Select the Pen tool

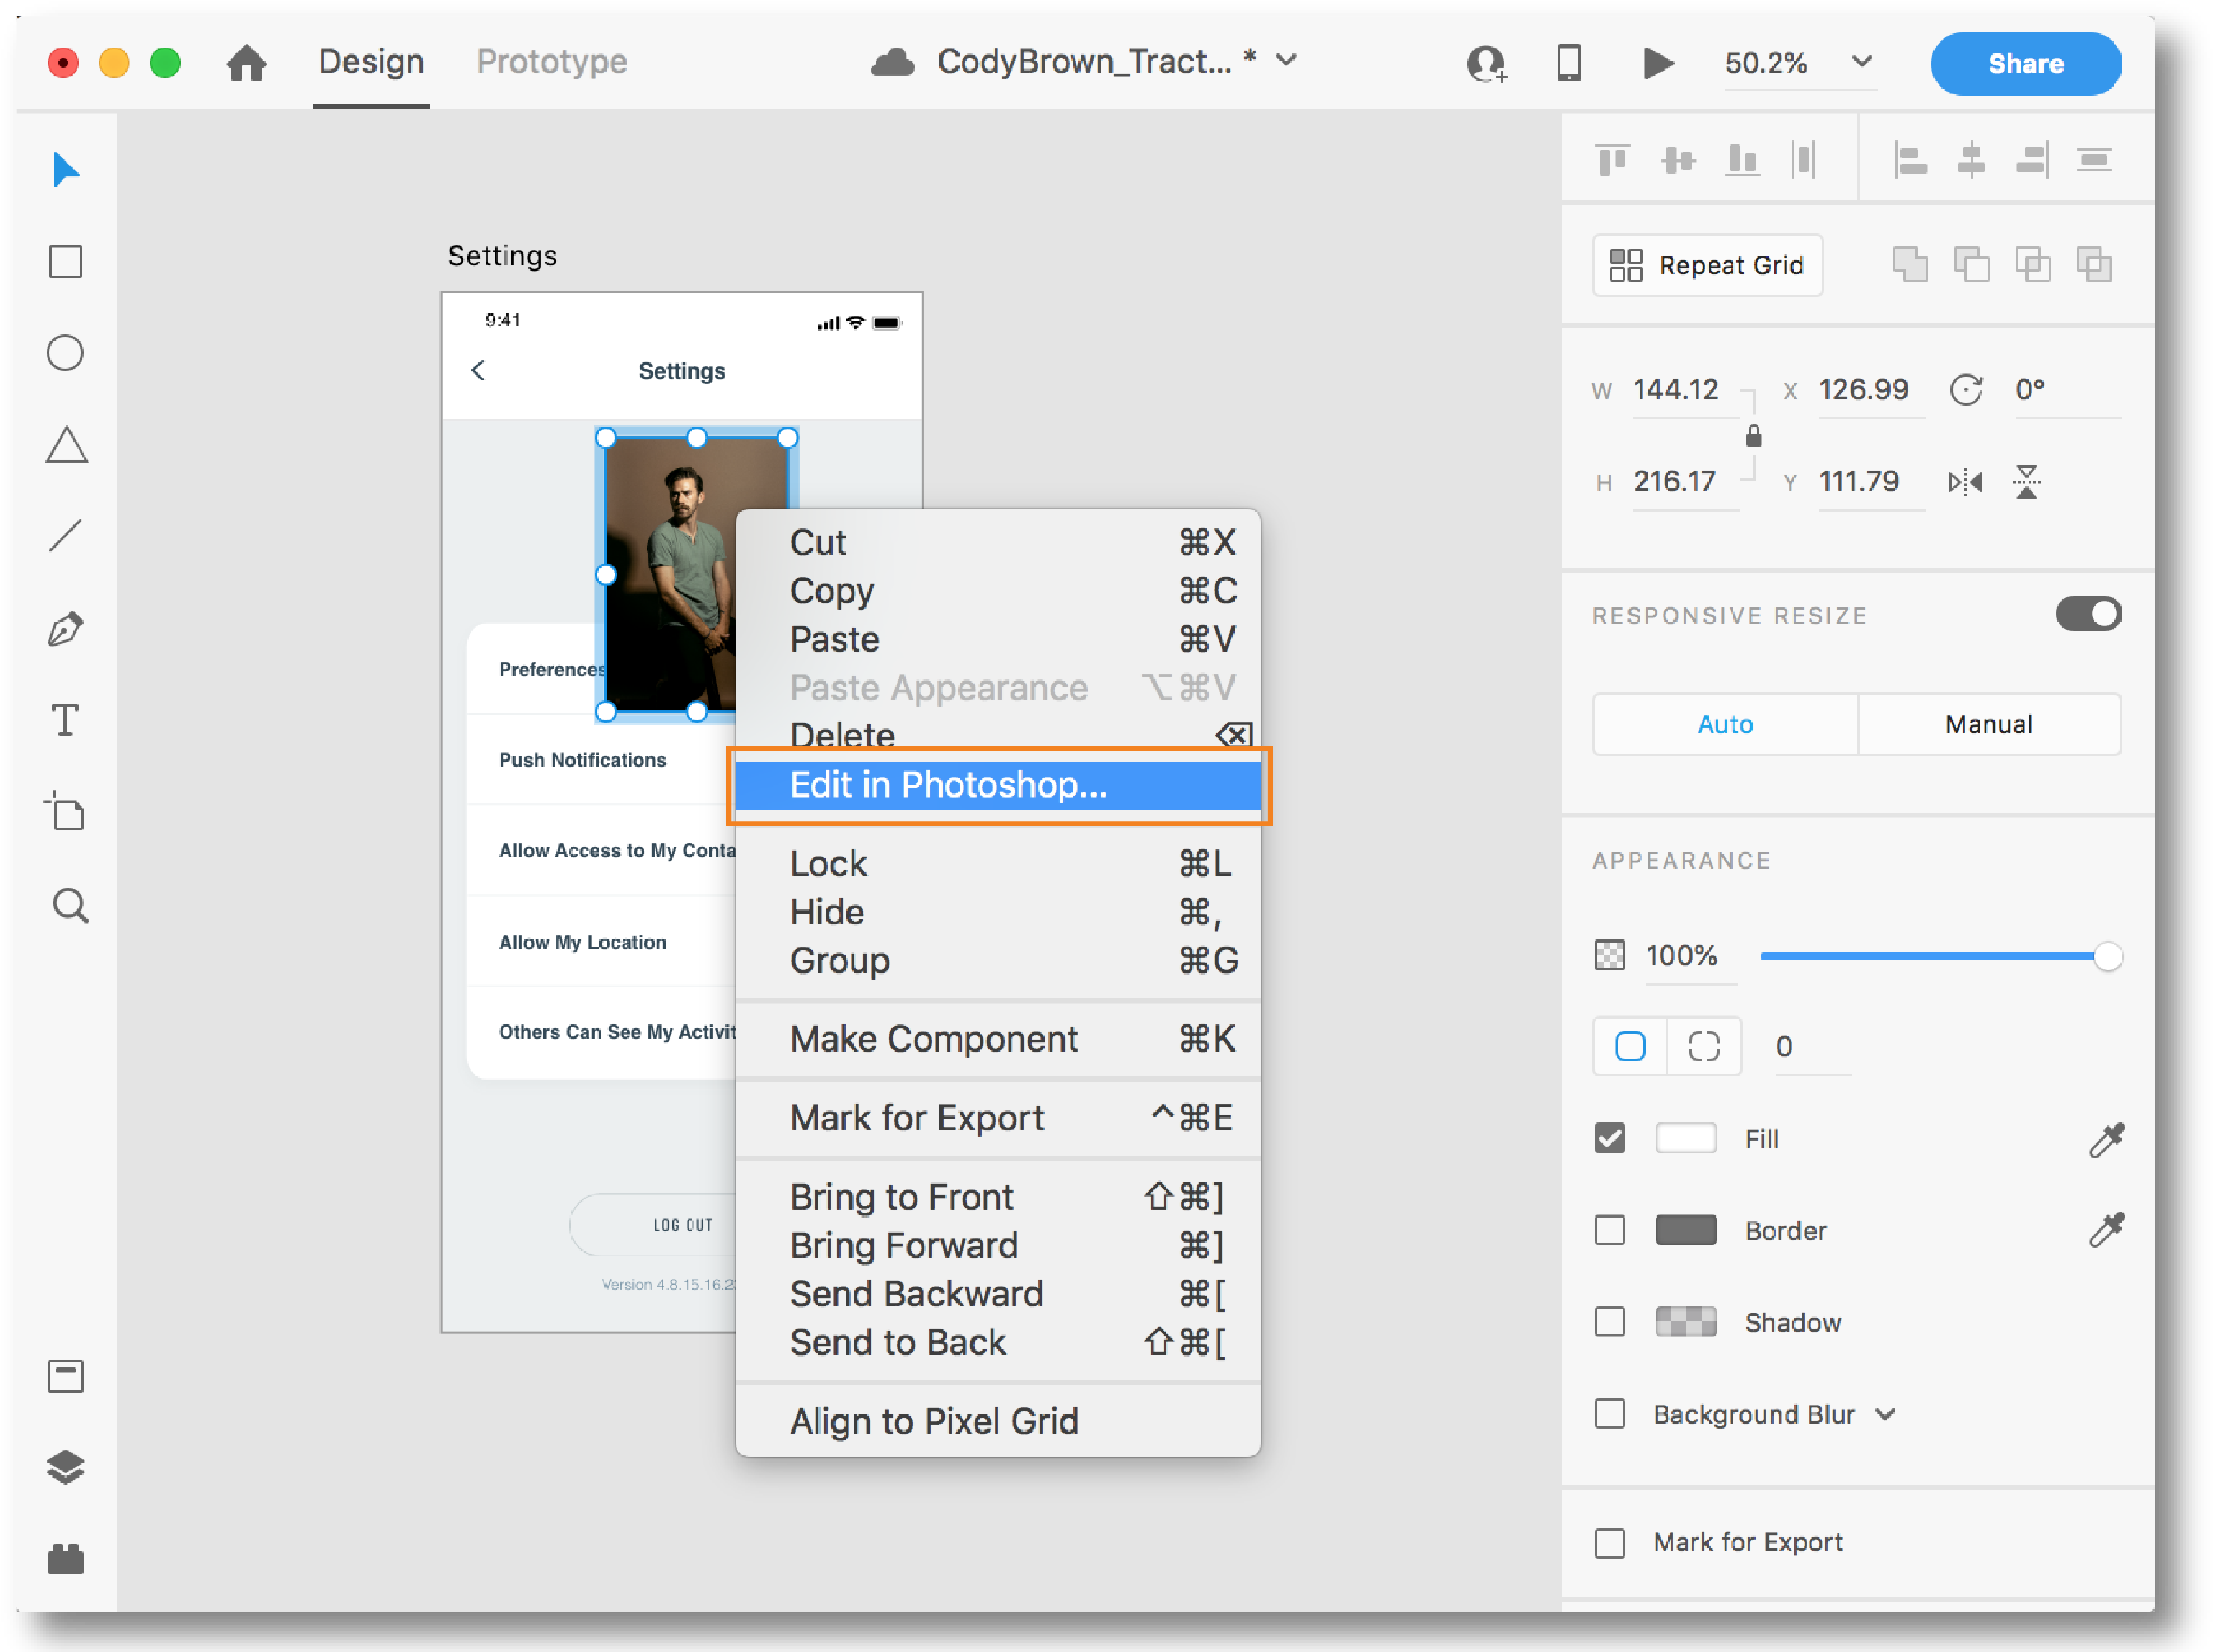[66, 629]
